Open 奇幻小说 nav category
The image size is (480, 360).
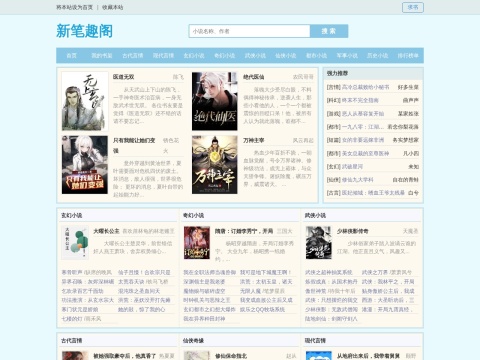225,55
